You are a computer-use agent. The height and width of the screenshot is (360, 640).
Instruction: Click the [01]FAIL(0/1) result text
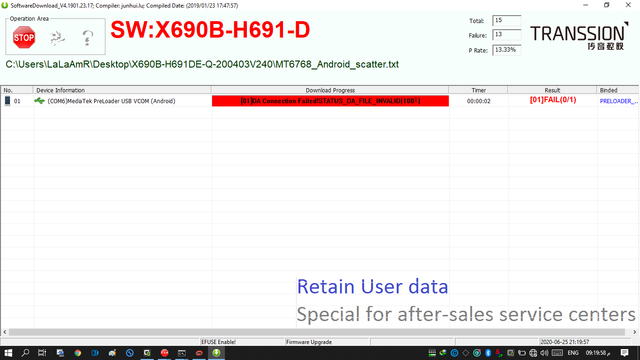[x=553, y=100]
